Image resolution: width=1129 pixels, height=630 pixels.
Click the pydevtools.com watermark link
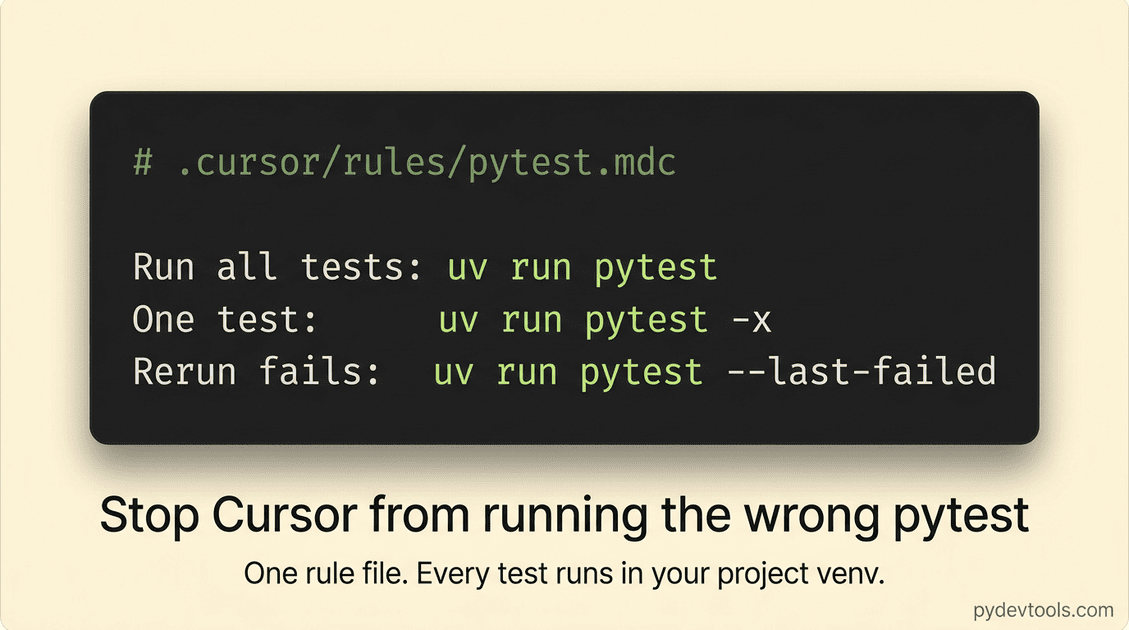1043,611
